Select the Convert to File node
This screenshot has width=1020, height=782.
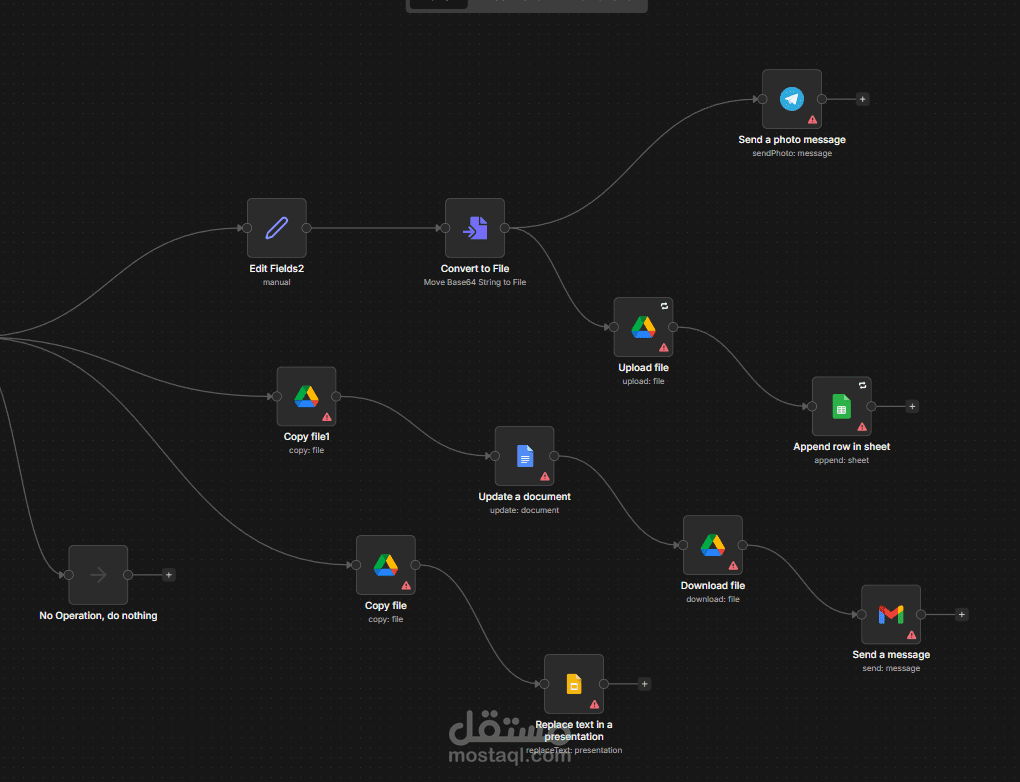click(x=475, y=228)
